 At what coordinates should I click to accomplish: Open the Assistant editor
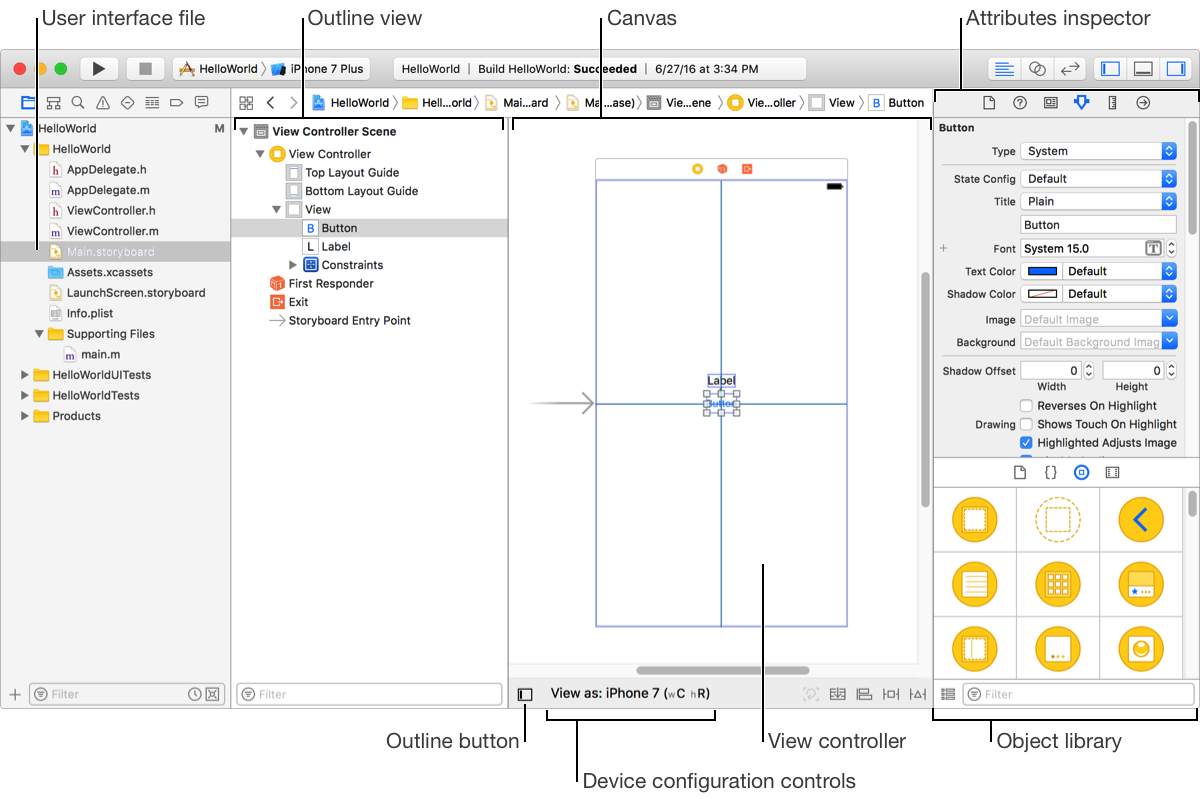pos(1037,69)
